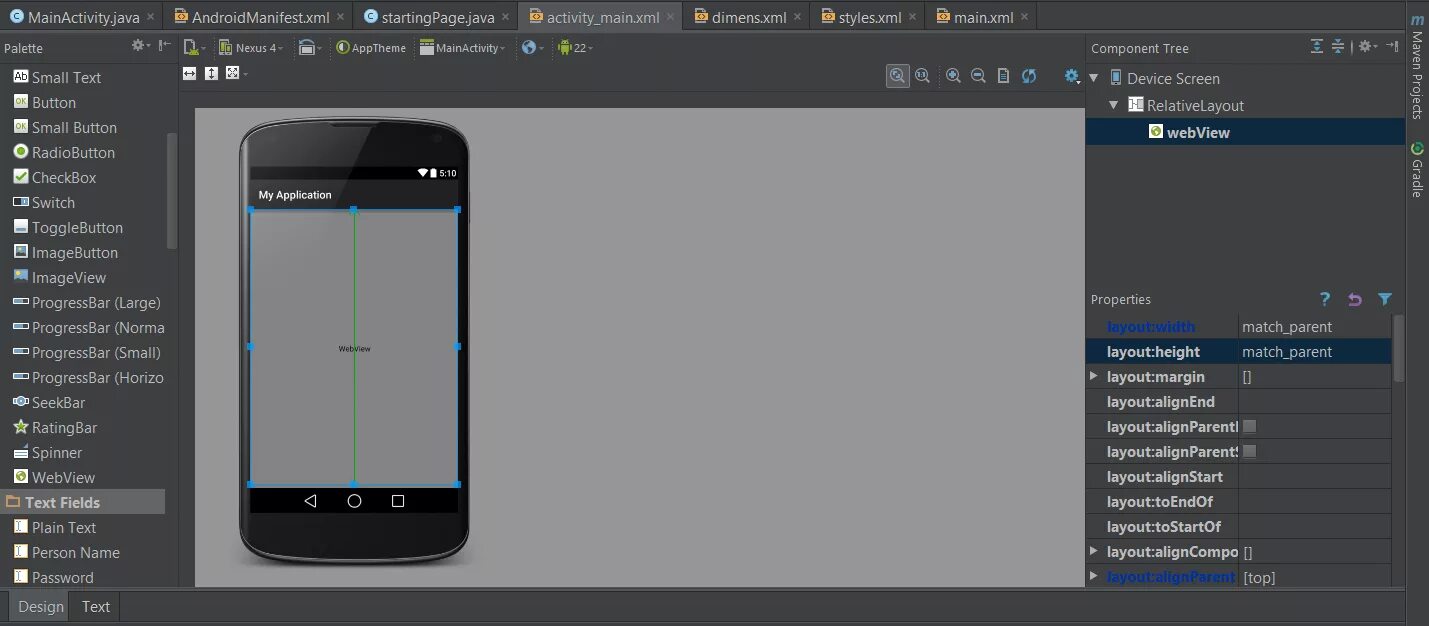
Task: Click the Actual Size 1:1 zoom icon
Action: pos(922,76)
